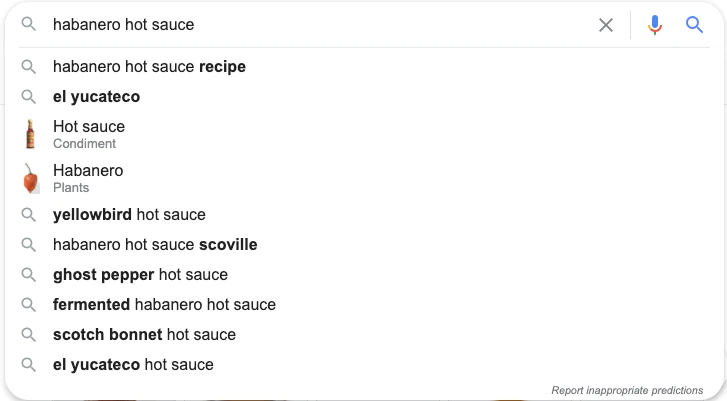This screenshot has width=727, height=401.
Task: Choose 'Hot sauce Condiment' entity suggestion
Action: (x=89, y=134)
